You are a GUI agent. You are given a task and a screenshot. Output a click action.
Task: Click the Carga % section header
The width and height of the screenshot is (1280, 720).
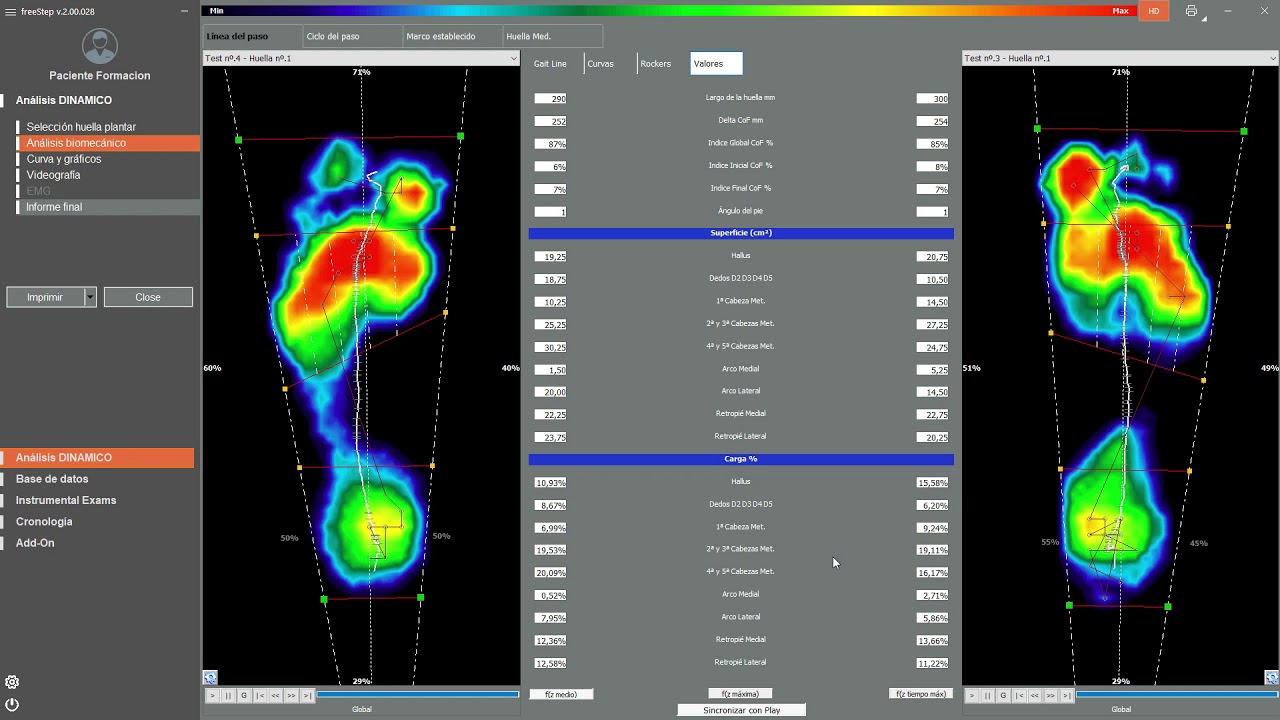click(x=741, y=459)
